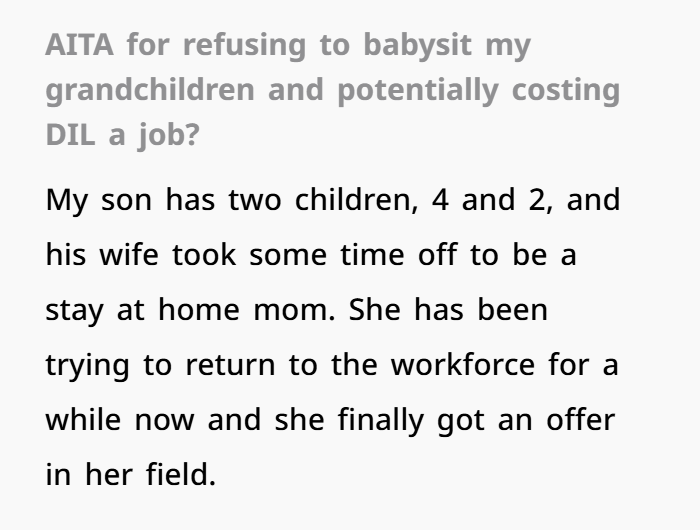Click the word "workforce" in the body
The width and height of the screenshot is (700, 530).
[462, 364]
